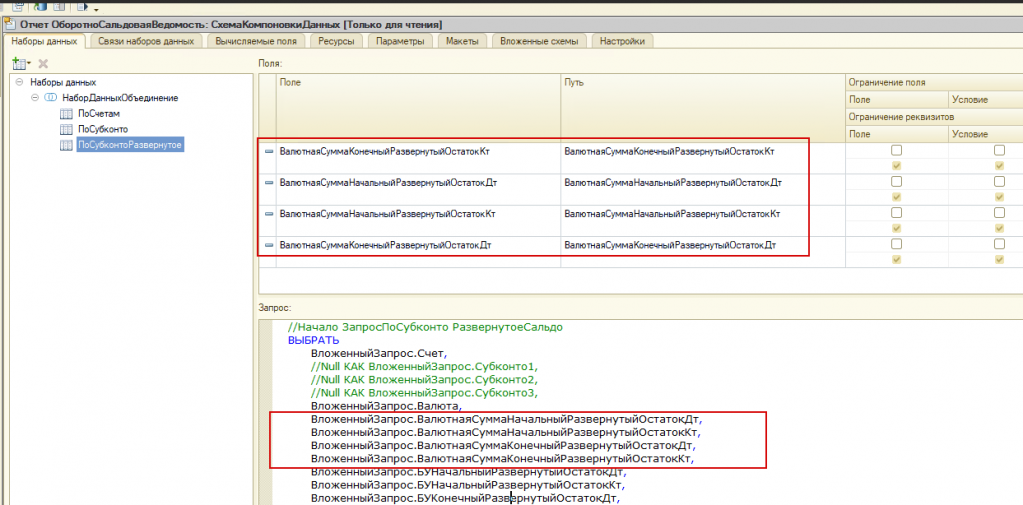Select the ПоСчетам data set table icon
Viewport: 1023px width, 505px height.
(x=67, y=114)
